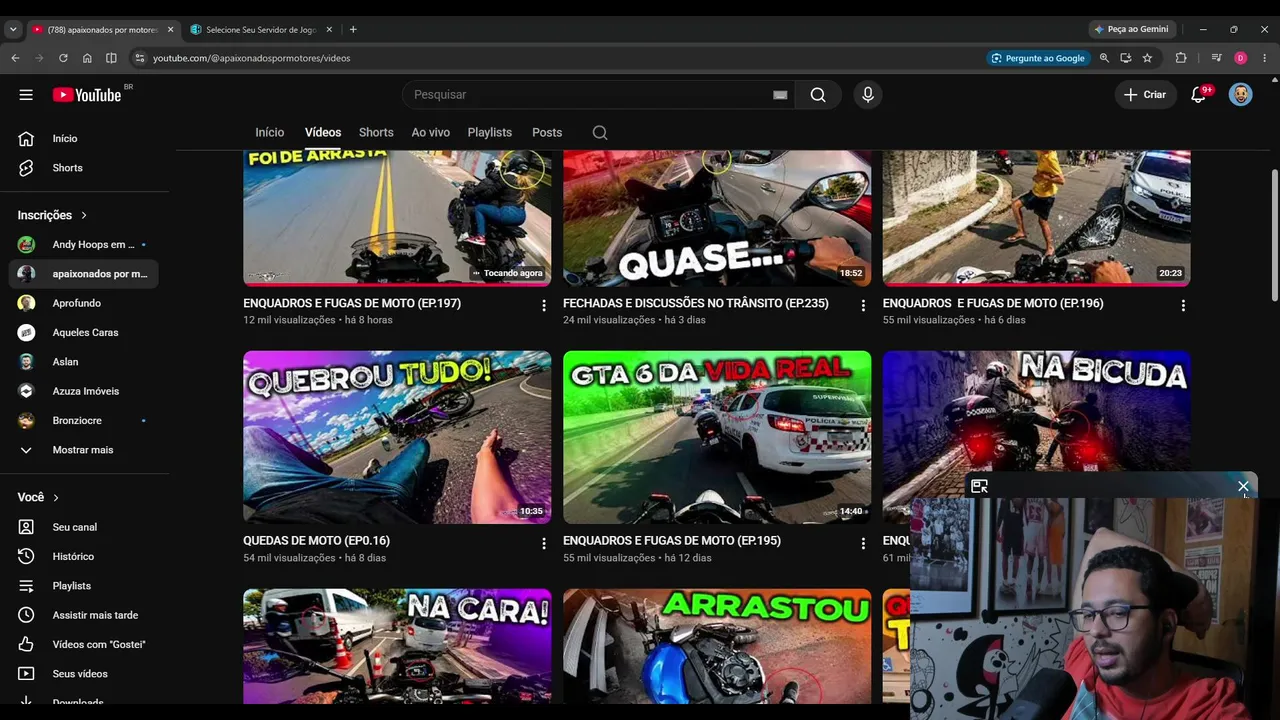Reload the page in the browser
This screenshot has height=720, width=1280.
coord(63,58)
